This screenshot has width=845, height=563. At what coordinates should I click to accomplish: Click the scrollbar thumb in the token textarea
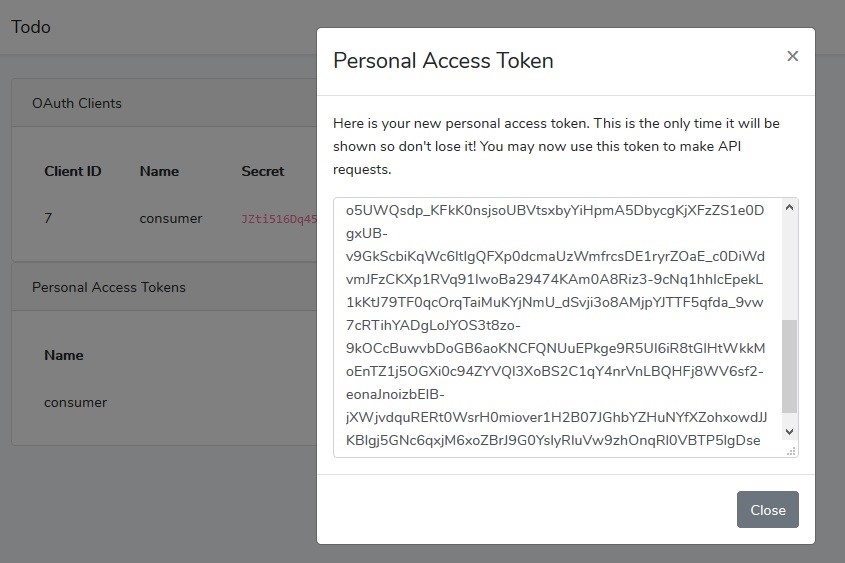coord(789,366)
